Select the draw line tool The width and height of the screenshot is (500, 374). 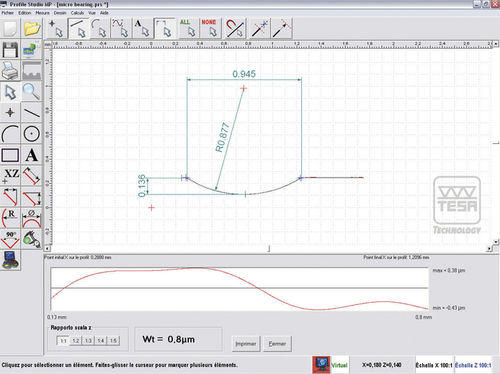pos(32,113)
